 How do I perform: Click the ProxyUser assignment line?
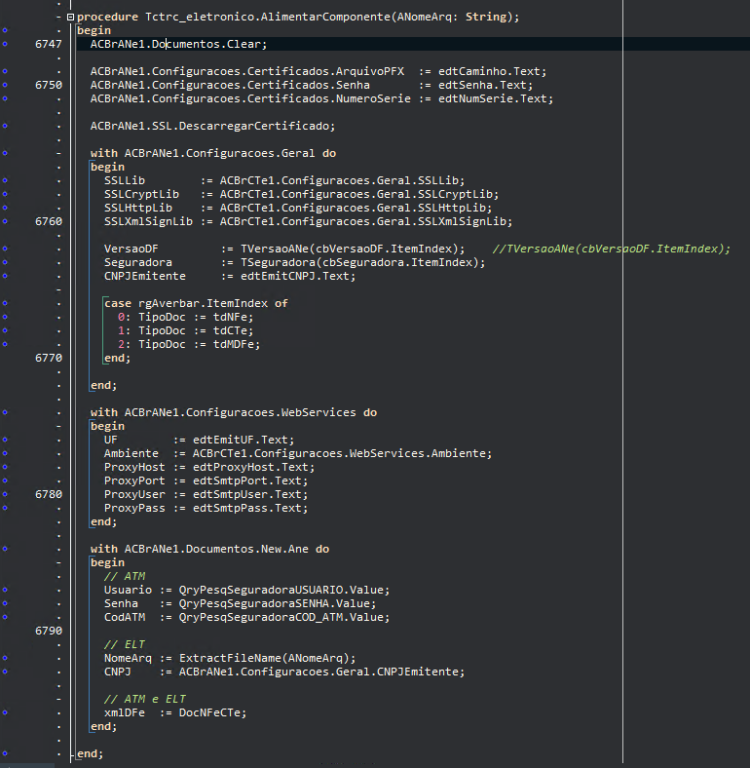tap(206, 494)
